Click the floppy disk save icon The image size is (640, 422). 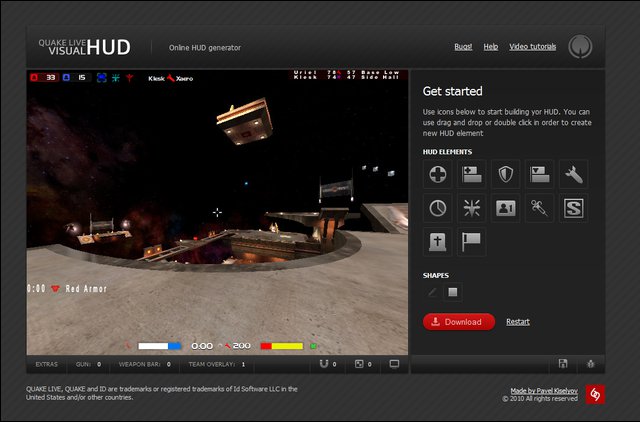[563, 364]
